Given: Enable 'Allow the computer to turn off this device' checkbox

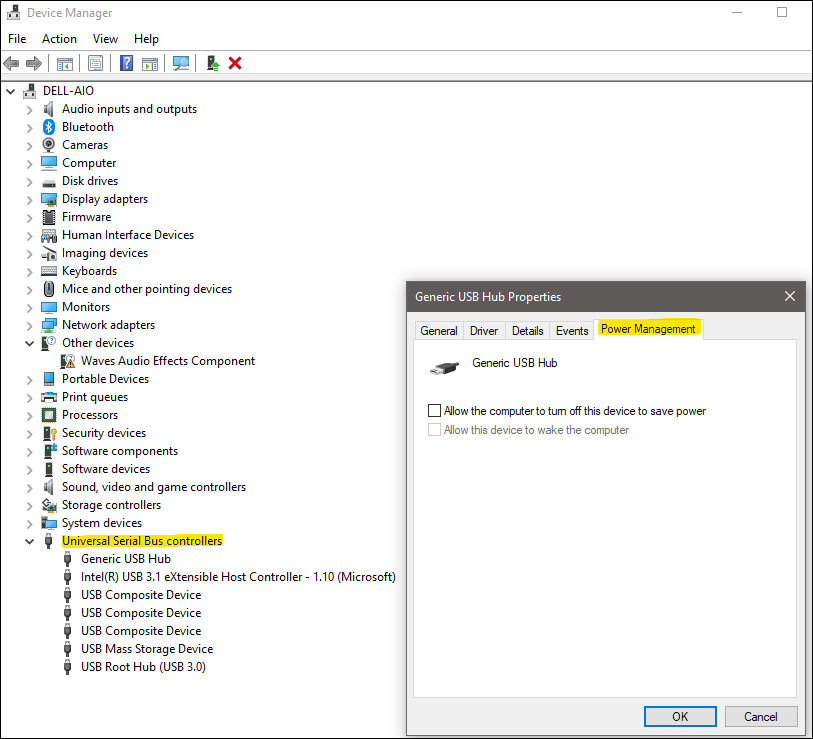Looking at the screenshot, I should 434,411.
